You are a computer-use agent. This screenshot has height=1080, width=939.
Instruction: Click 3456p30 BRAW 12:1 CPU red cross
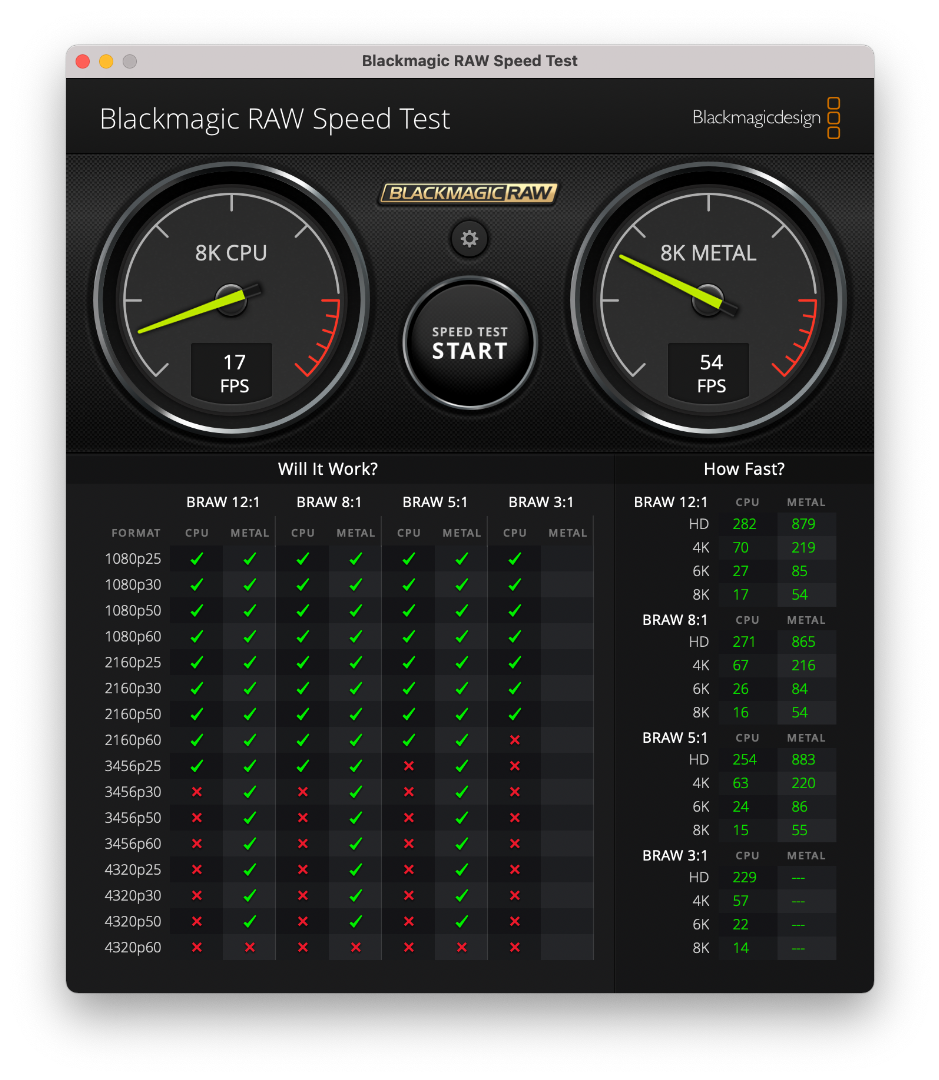coord(196,792)
